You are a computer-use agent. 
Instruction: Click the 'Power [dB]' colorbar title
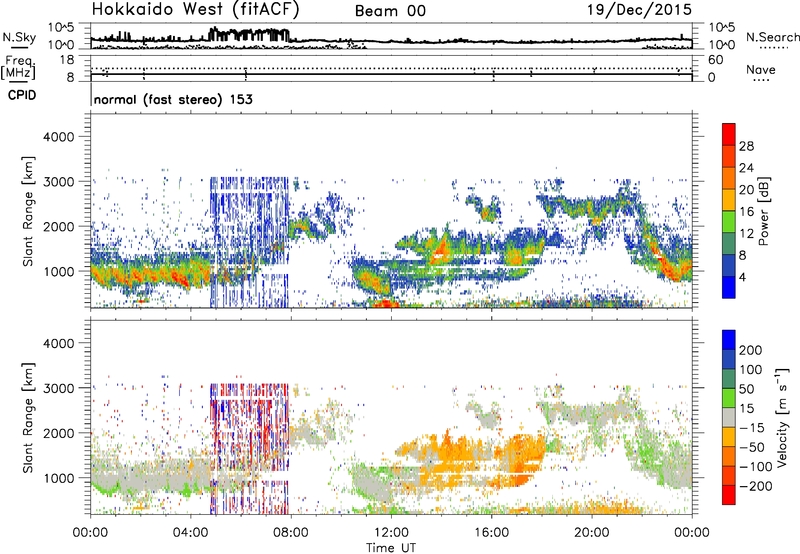tap(763, 211)
